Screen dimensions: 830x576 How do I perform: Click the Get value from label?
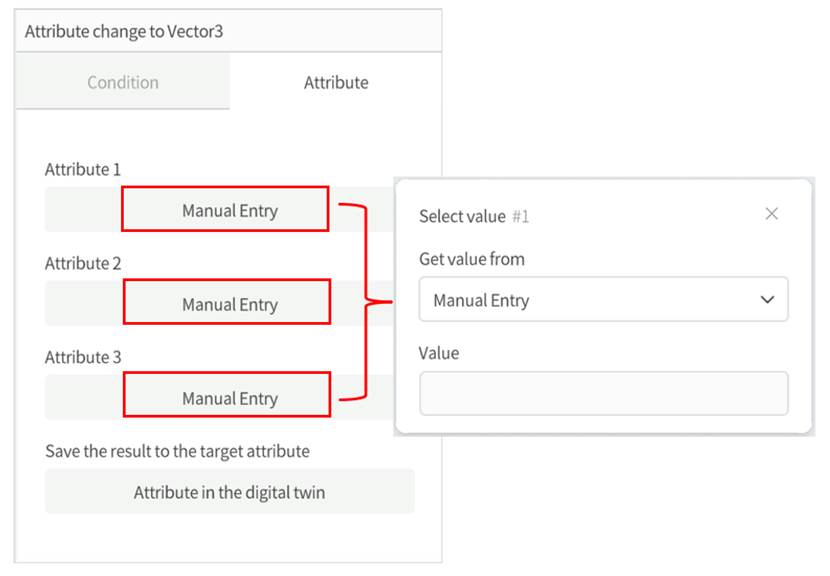pos(472,259)
